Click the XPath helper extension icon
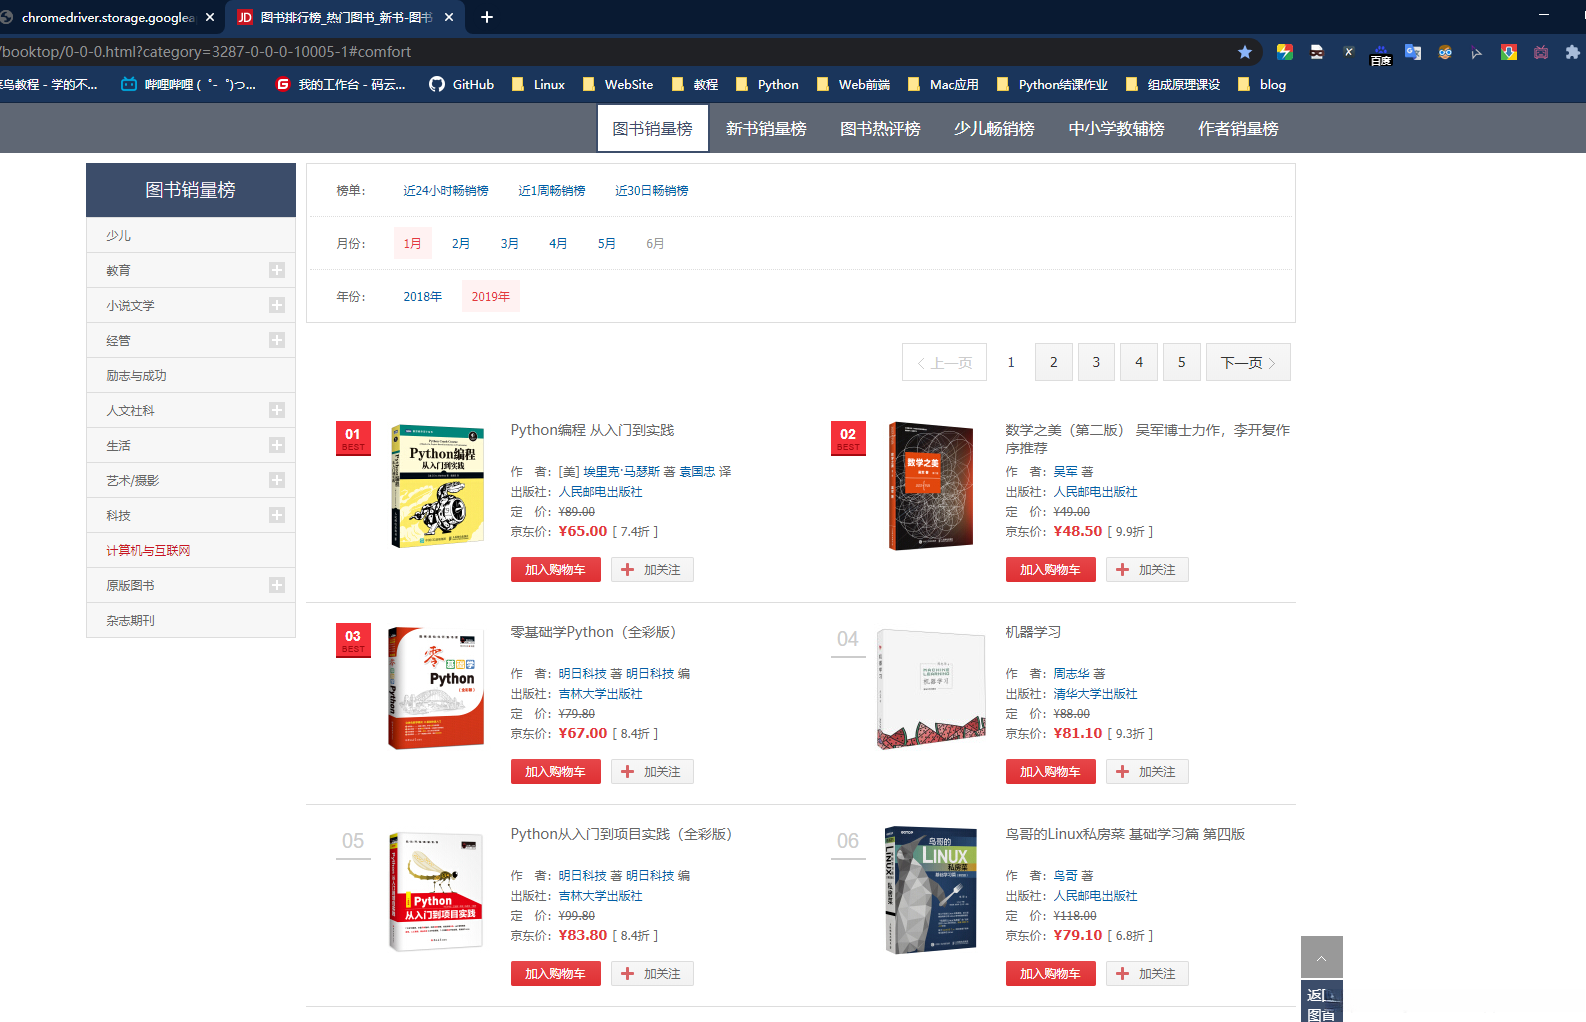This screenshot has width=1586, height=1022. (x=1349, y=52)
